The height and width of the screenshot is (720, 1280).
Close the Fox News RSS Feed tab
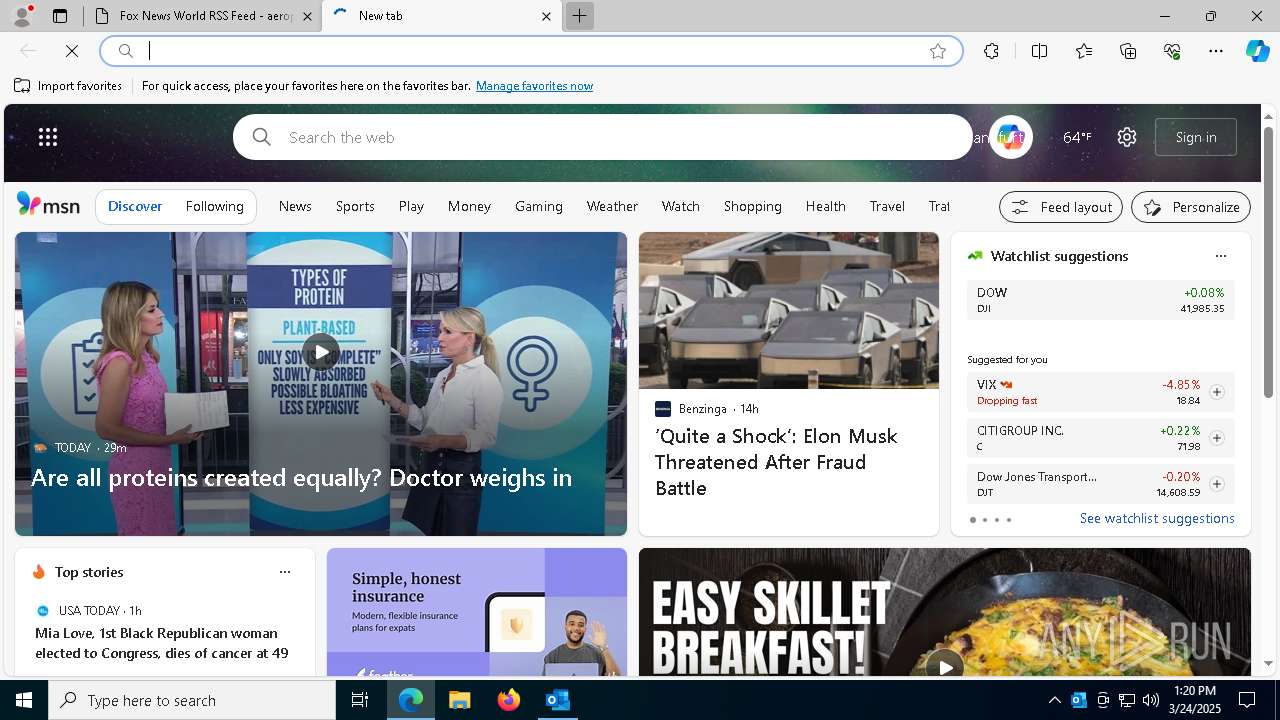[307, 16]
